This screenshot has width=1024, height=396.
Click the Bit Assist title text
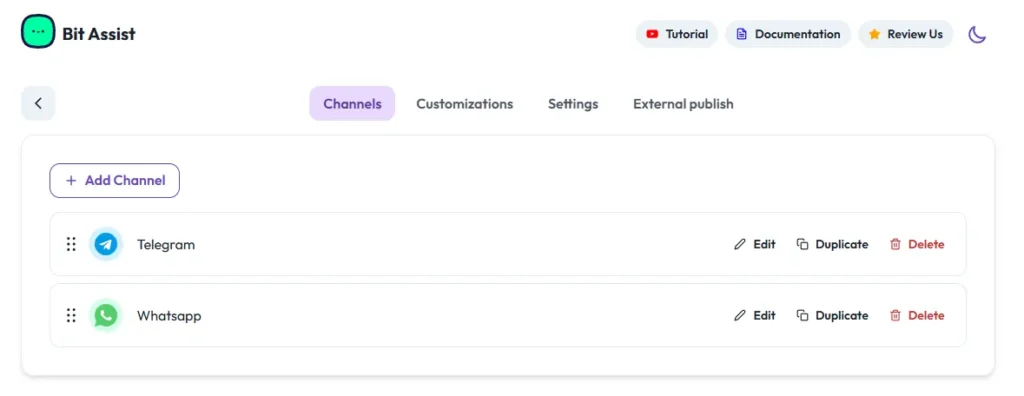pos(99,34)
